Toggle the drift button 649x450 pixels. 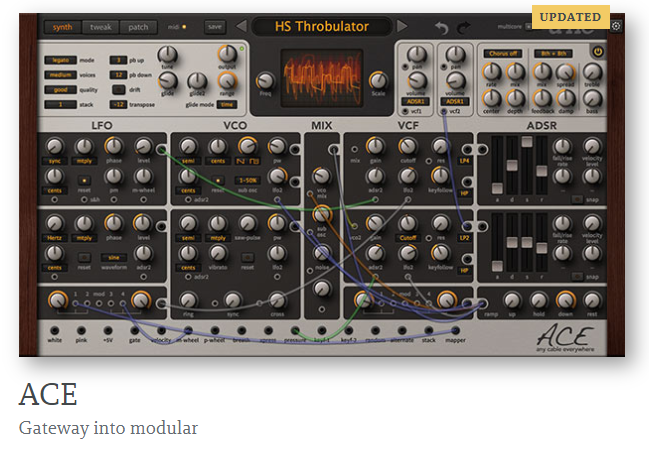point(119,89)
